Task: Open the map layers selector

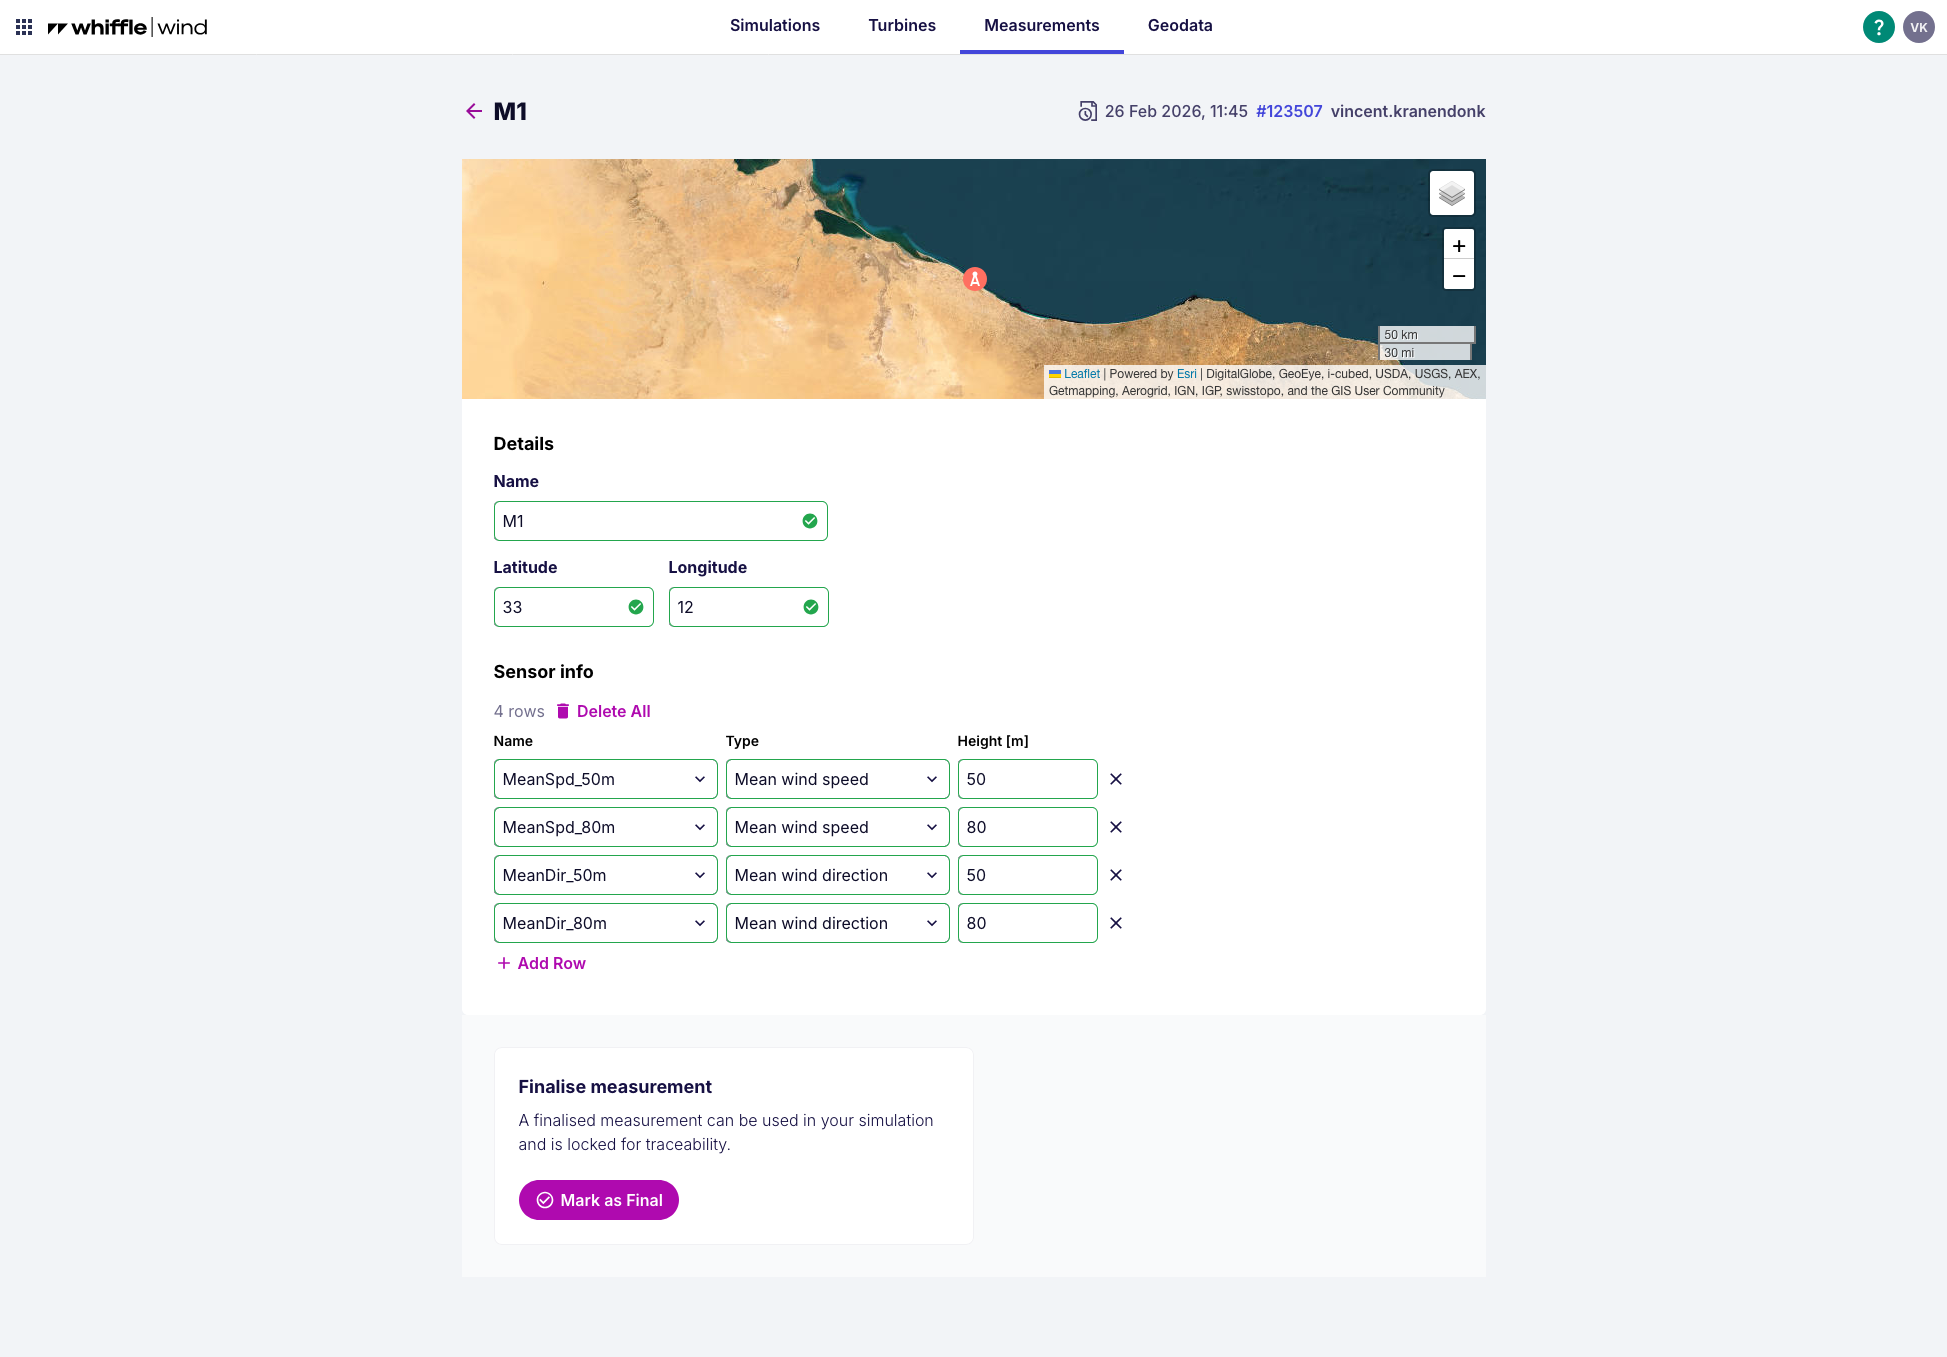Action: pyautogui.click(x=1451, y=193)
